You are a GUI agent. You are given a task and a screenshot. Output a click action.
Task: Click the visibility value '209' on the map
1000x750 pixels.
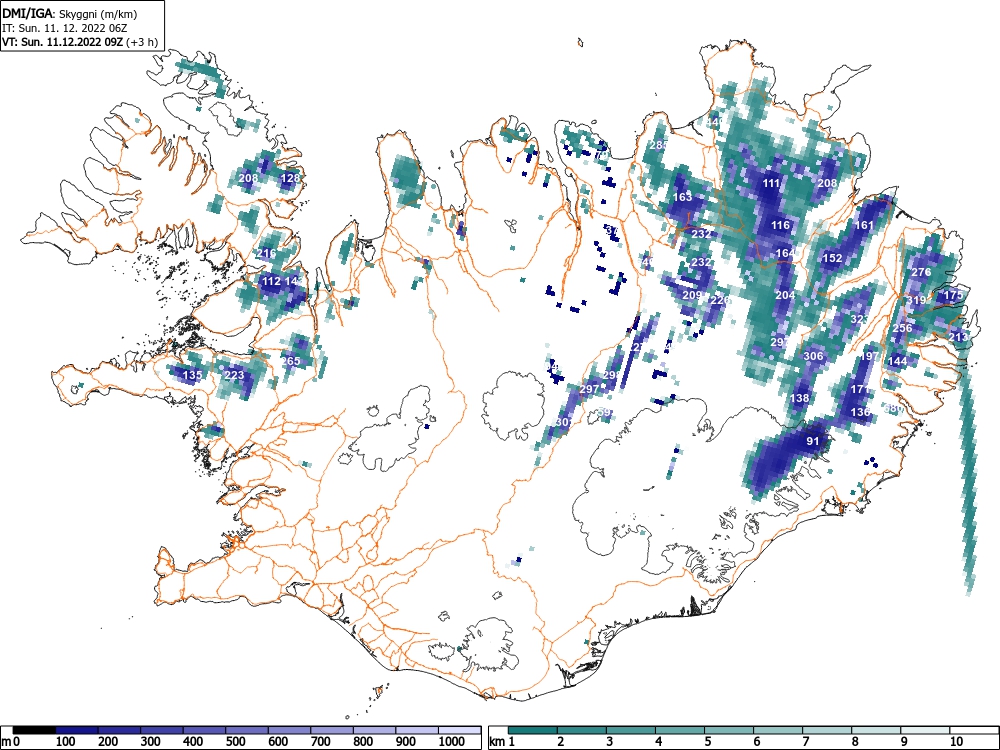click(692, 295)
